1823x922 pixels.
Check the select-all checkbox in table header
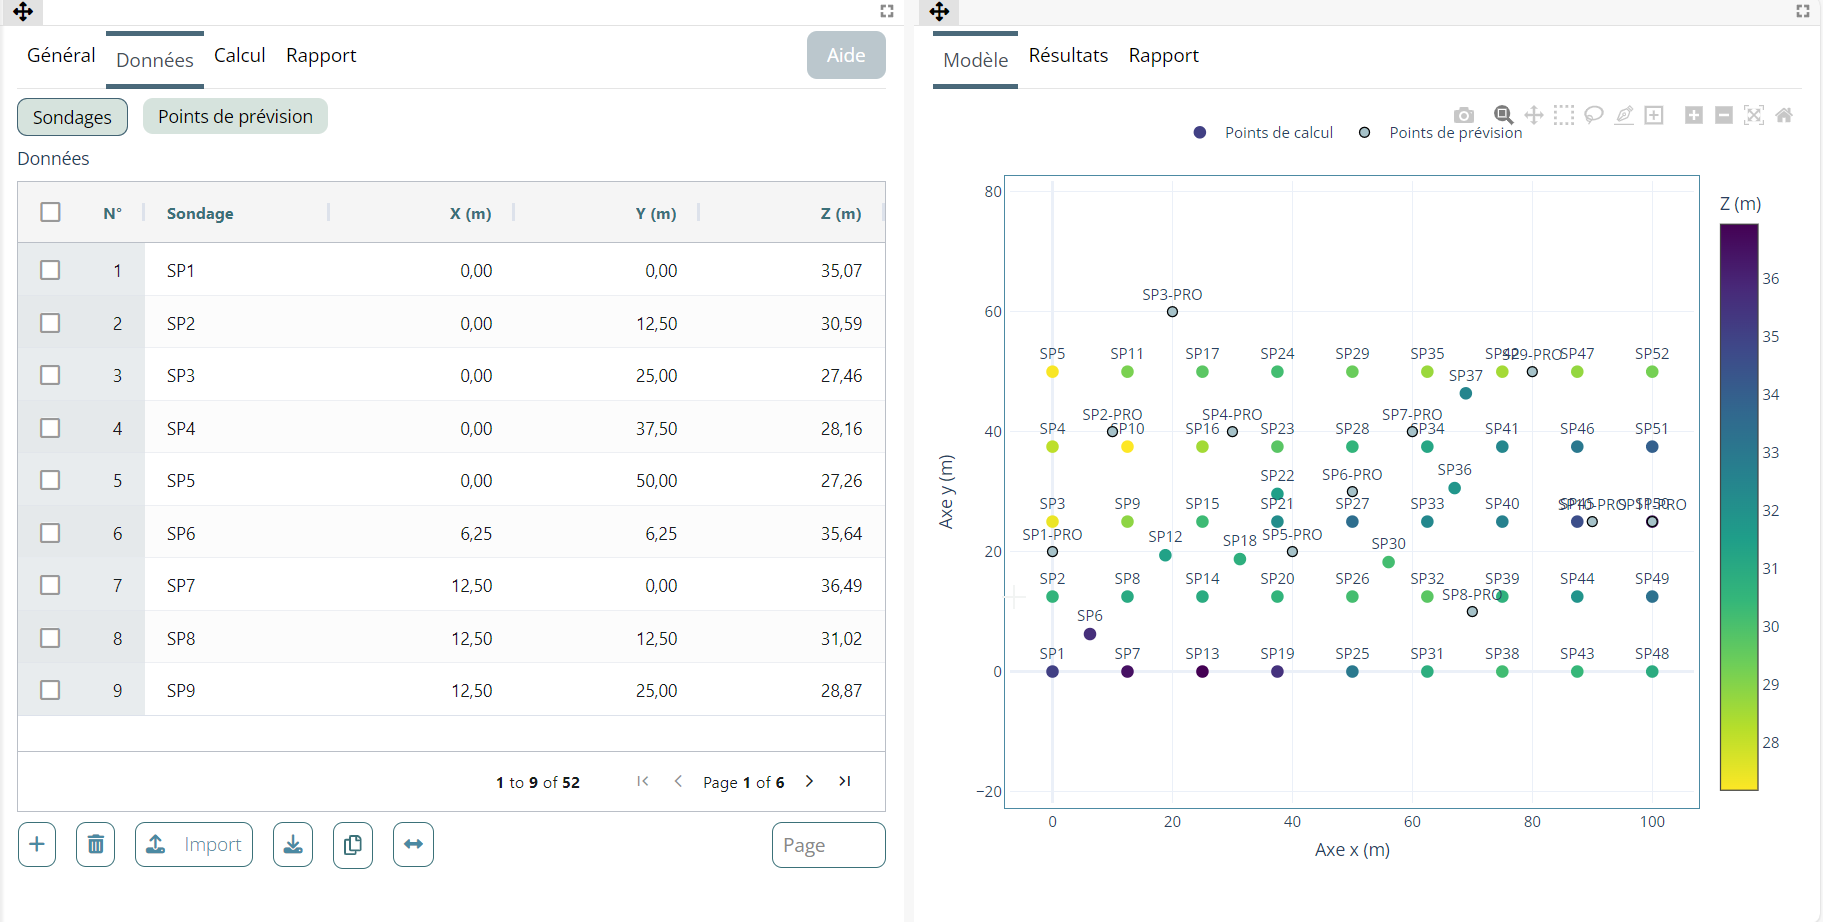tap(50, 212)
